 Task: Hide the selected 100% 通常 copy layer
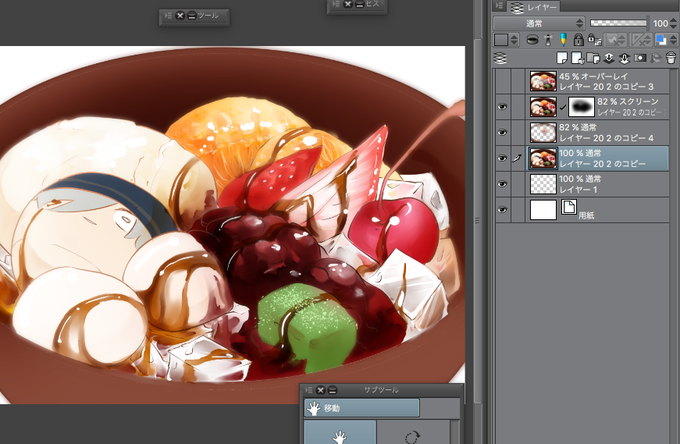click(502, 158)
